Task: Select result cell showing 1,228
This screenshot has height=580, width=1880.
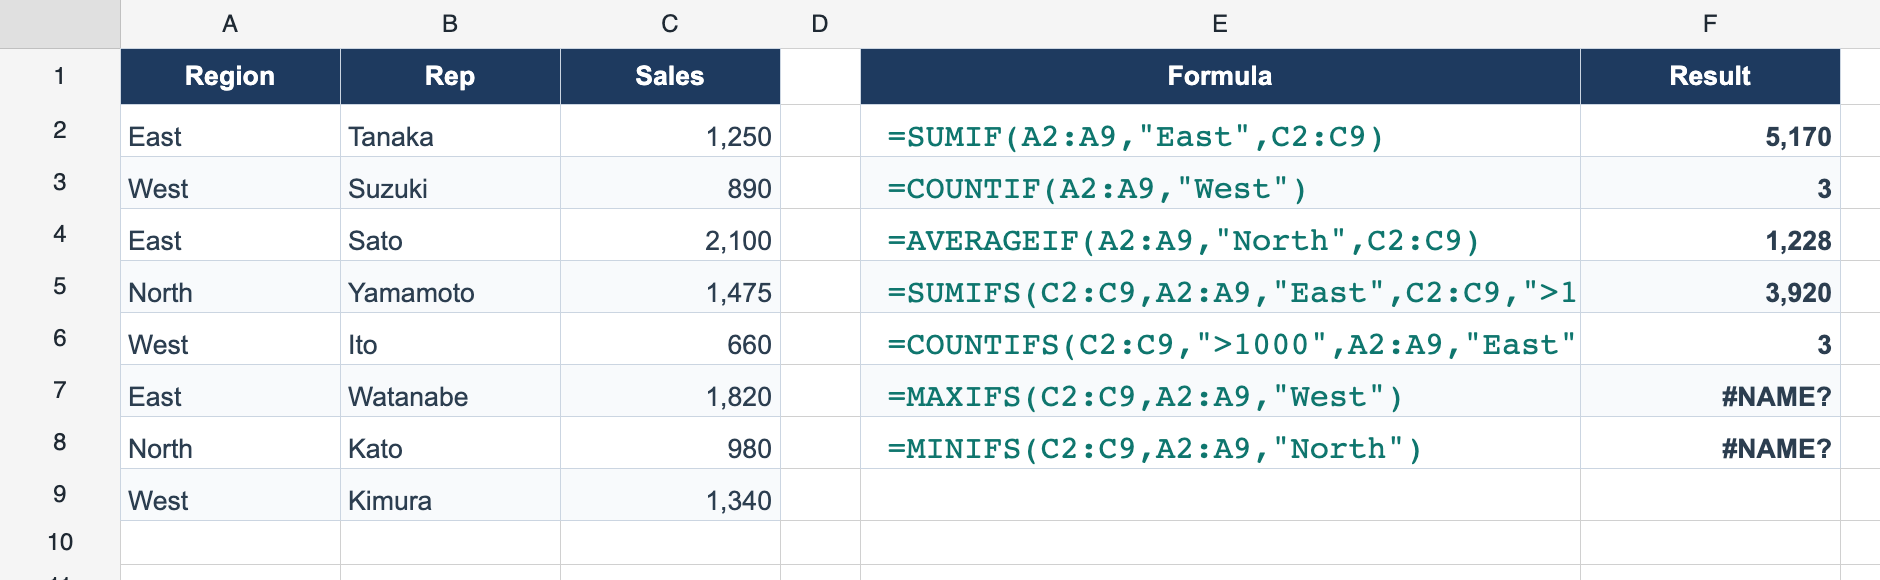Action: [x=1710, y=235]
